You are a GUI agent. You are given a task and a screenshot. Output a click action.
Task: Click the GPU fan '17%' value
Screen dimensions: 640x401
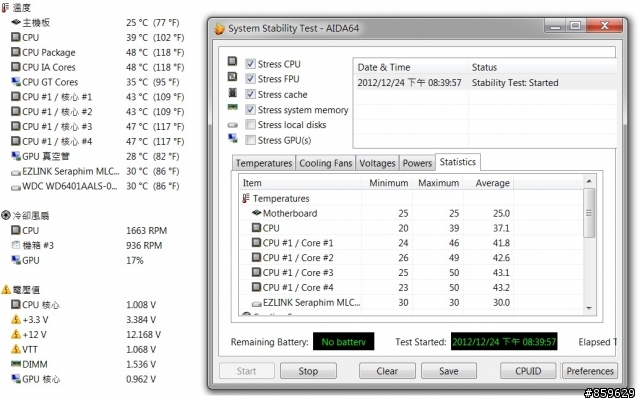[x=134, y=260]
